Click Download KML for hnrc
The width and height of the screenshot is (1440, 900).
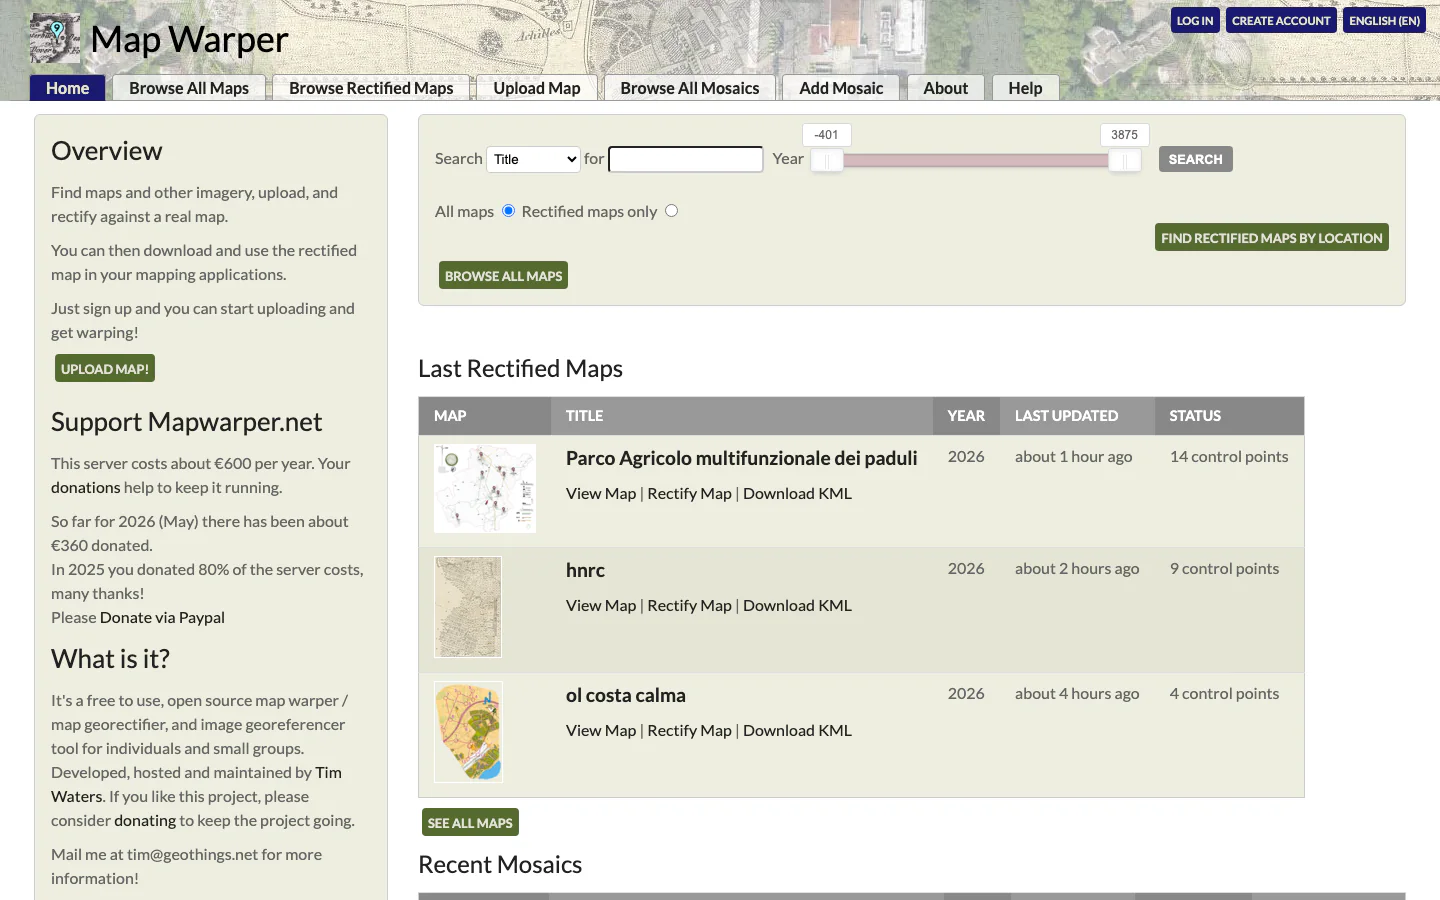pos(797,605)
